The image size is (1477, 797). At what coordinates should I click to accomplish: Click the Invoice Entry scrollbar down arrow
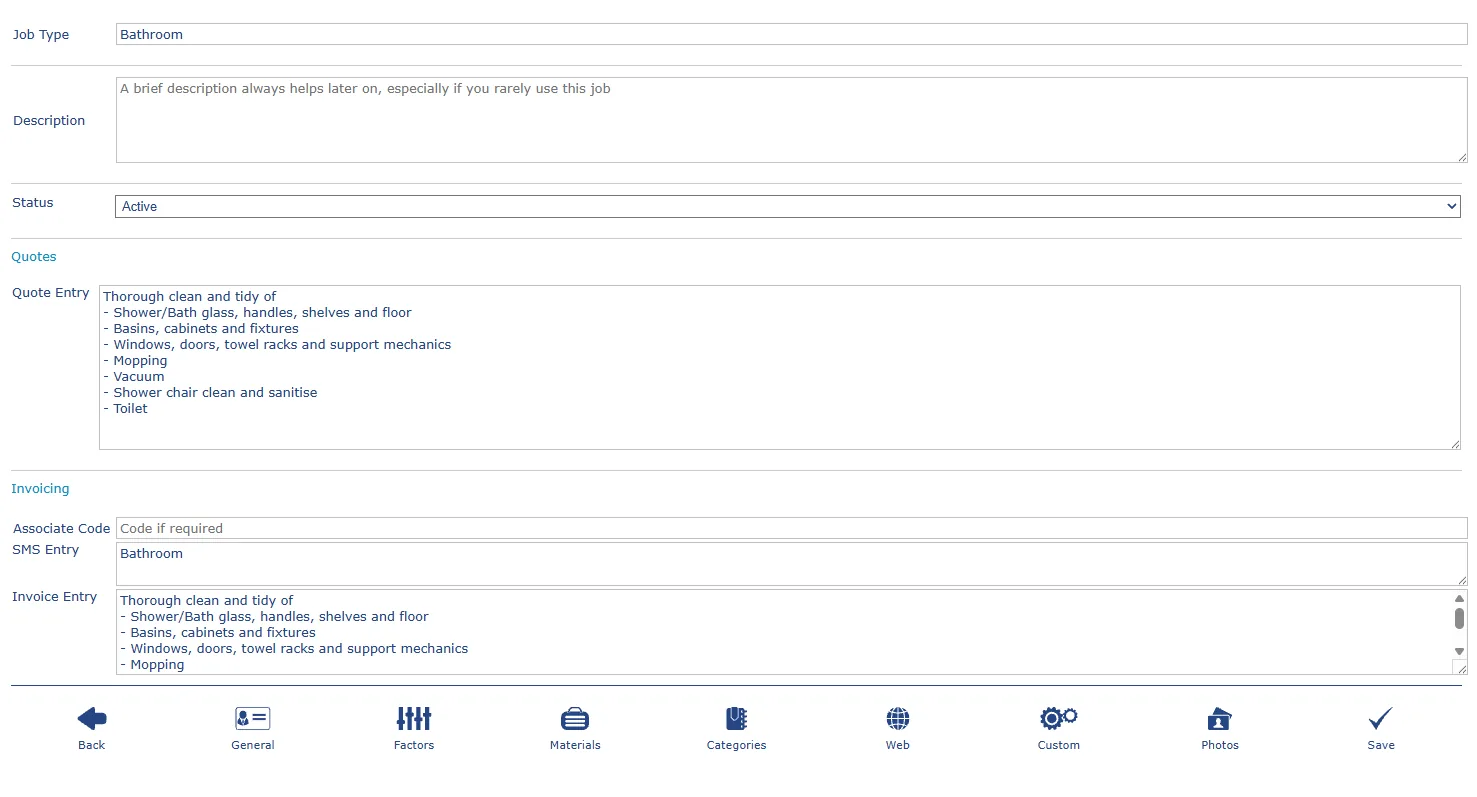coord(1460,652)
